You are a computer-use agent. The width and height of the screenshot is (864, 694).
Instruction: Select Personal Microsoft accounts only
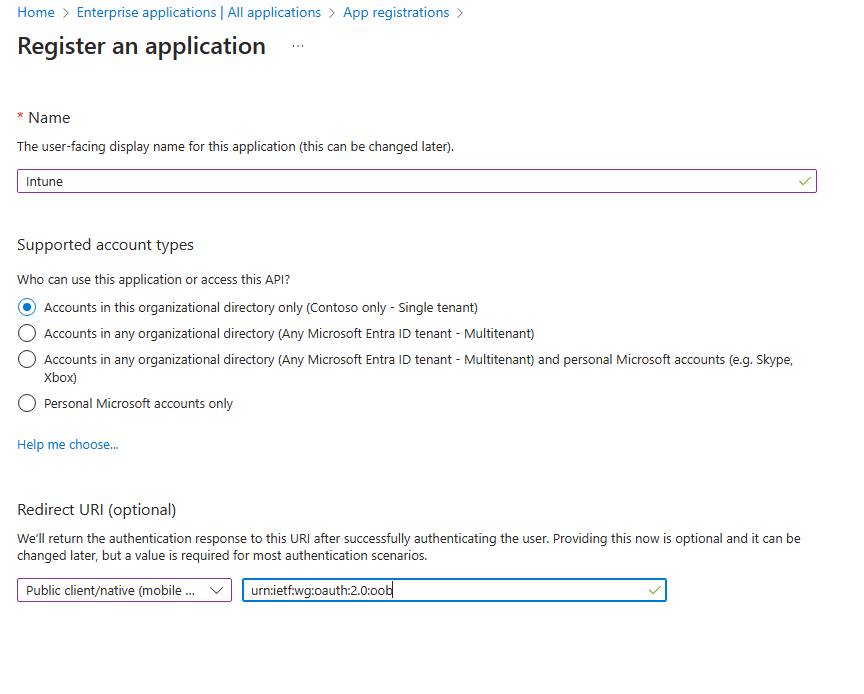pos(27,403)
